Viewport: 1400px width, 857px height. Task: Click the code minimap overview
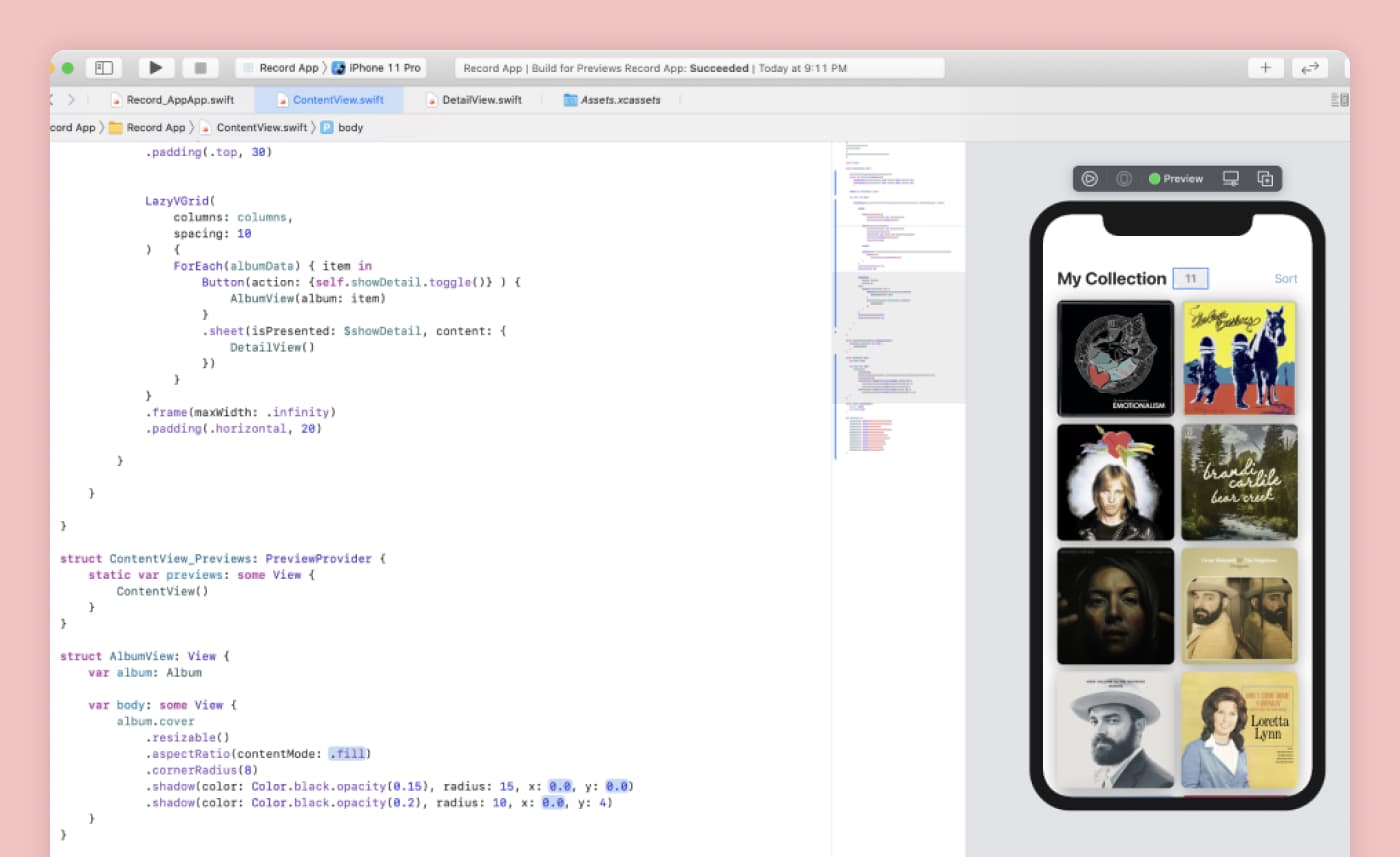[x=899, y=300]
